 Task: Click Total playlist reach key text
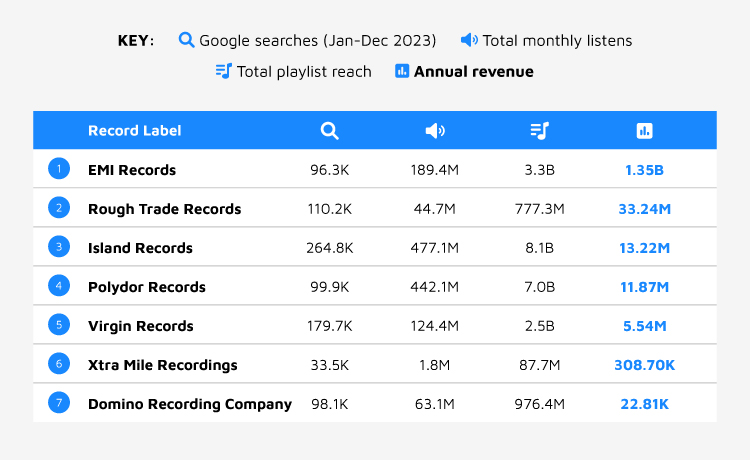(x=304, y=72)
